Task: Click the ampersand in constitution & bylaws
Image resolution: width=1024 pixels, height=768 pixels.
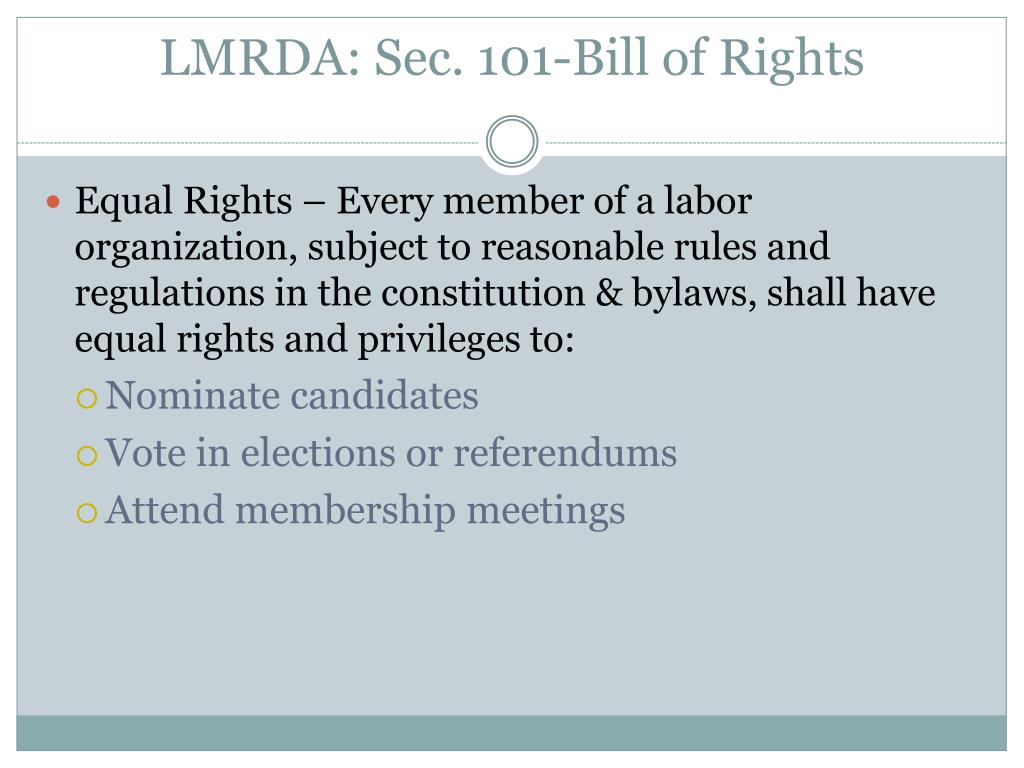Action: tap(609, 293)
